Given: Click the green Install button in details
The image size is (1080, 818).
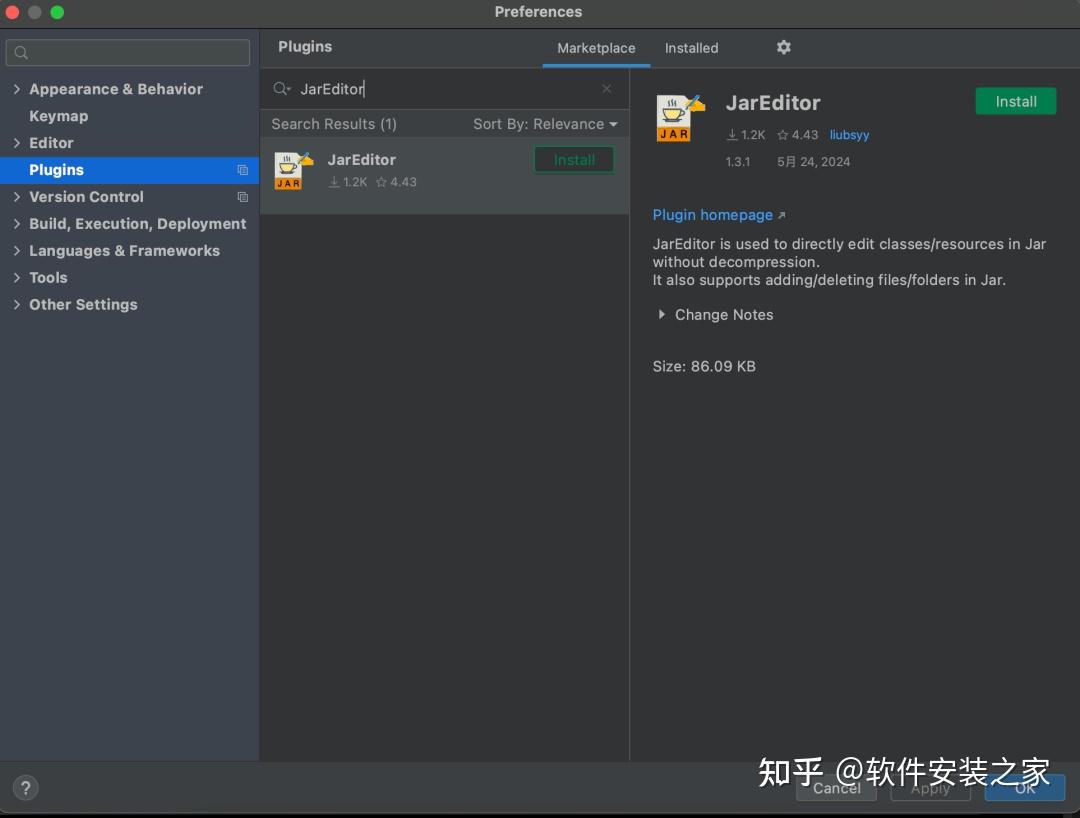Looking at the screenshot, I should (x=1016, y=101).
